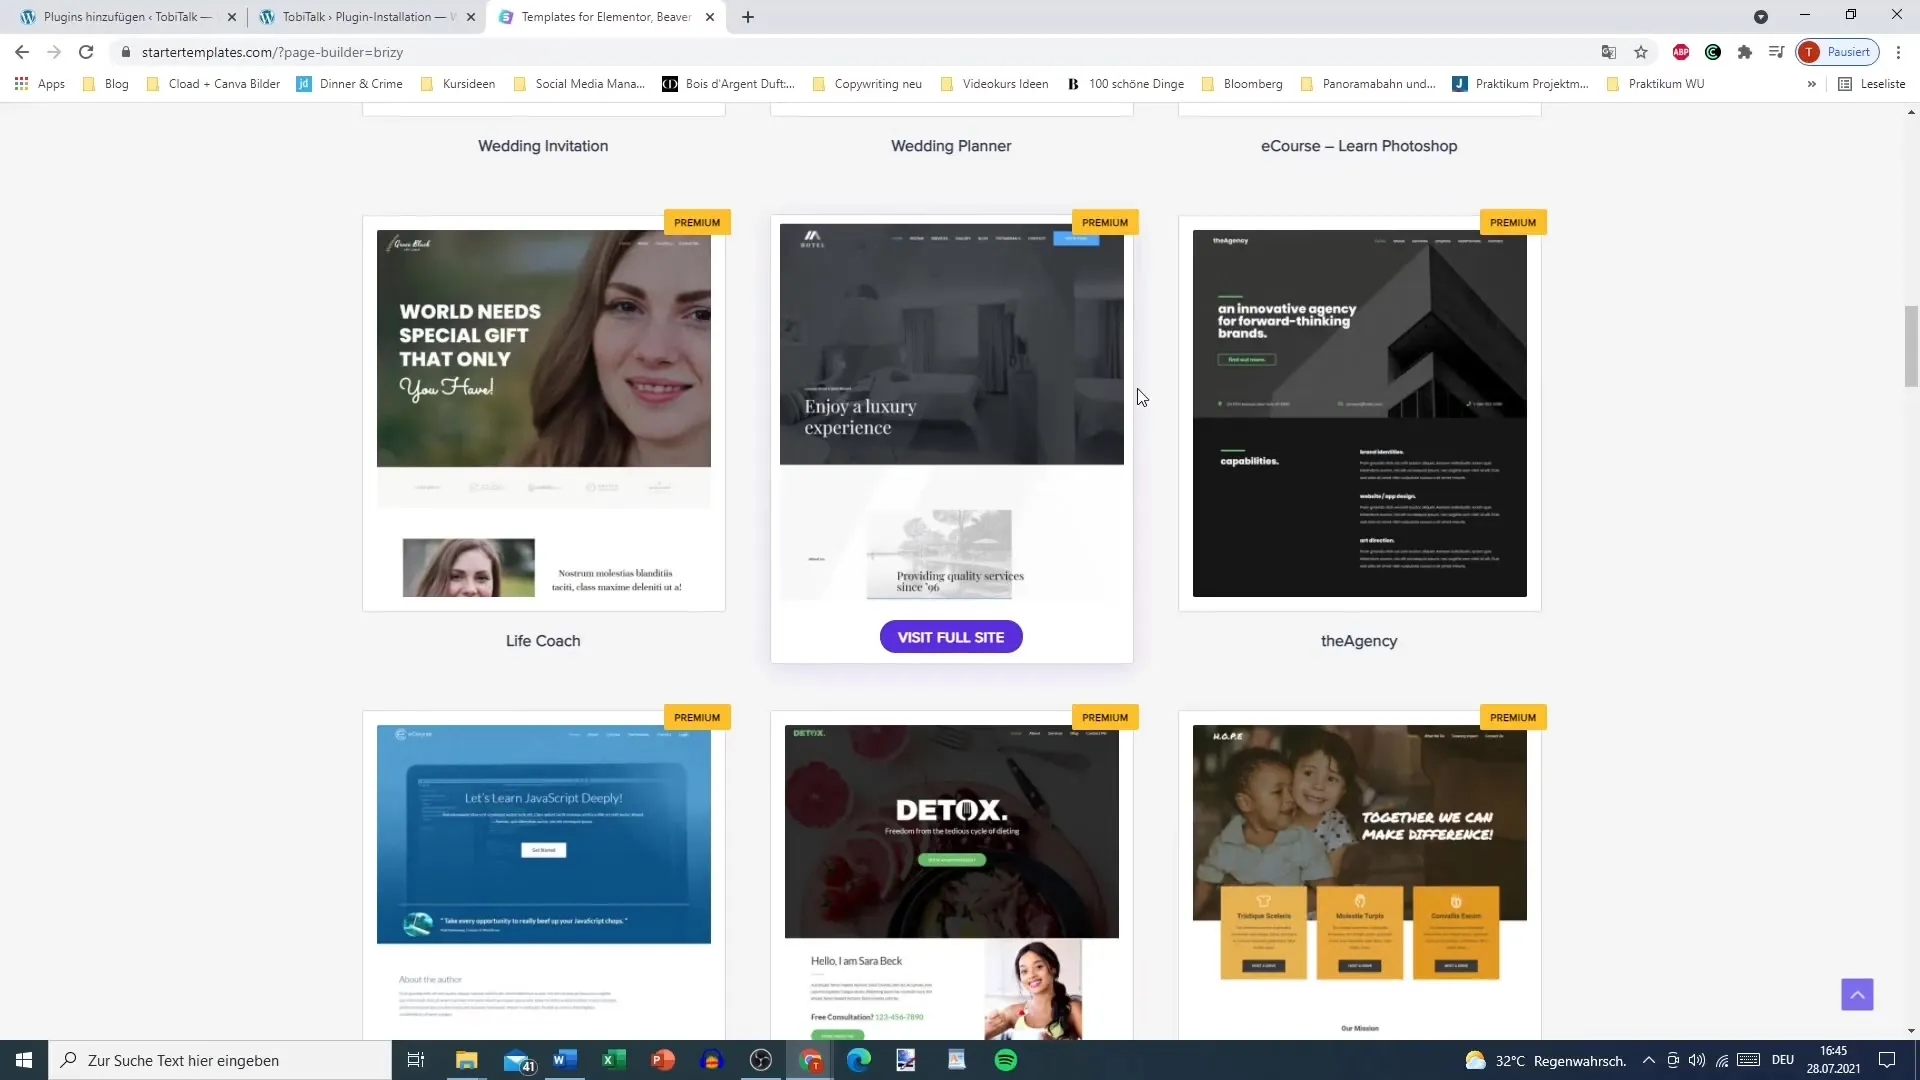Open the Bloomberg bookmark folder
The height and width of the screenshot is (1080, 1920).
click(x=1242, y=84)
